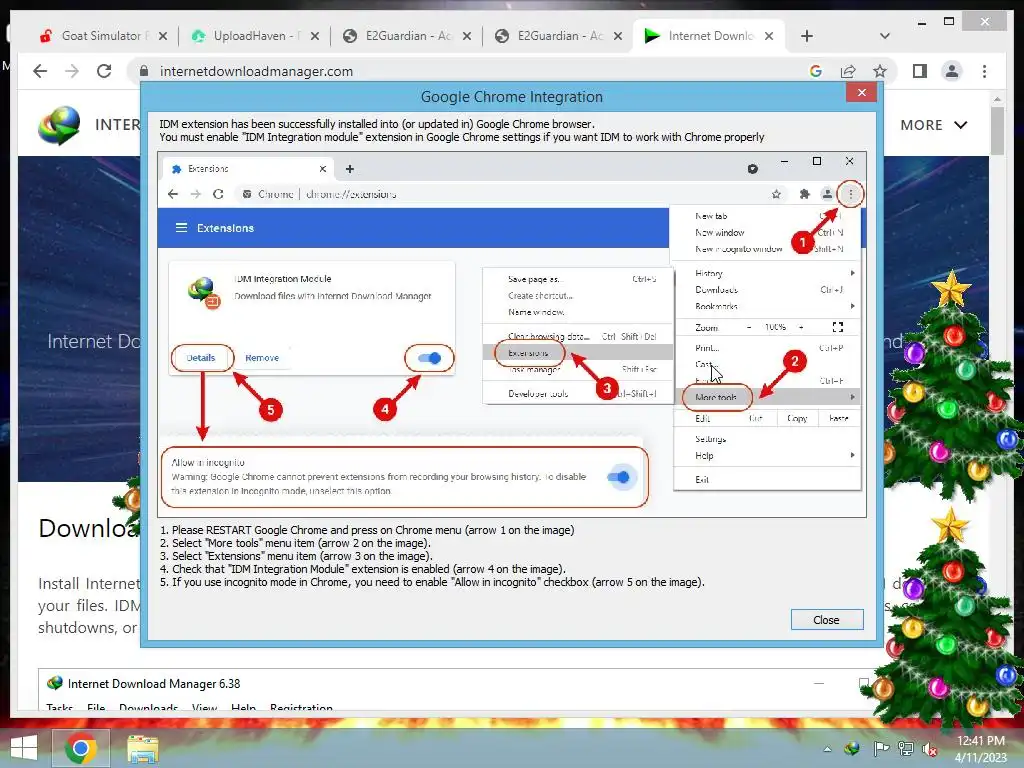Click the page's vertical scrollbar thumb
This screenshot has width=1024, height=768.
[997, 131]
